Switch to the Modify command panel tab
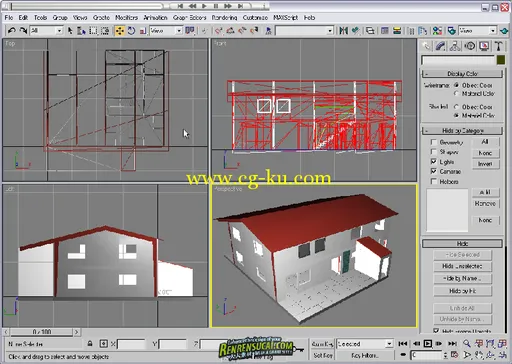512x364 pixels. point(440,46)
